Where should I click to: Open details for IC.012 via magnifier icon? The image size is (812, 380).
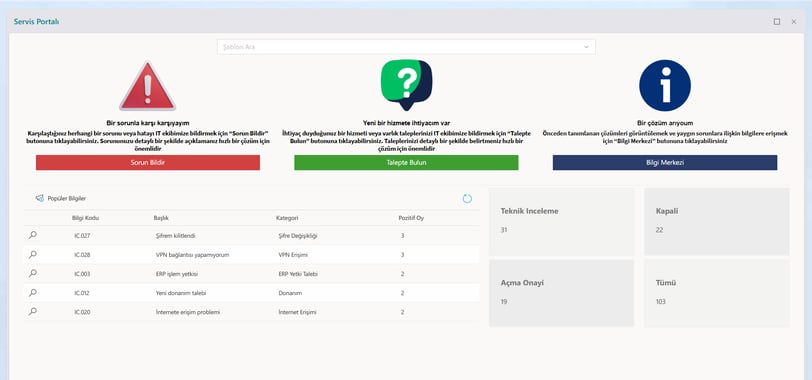coord(33,293)
